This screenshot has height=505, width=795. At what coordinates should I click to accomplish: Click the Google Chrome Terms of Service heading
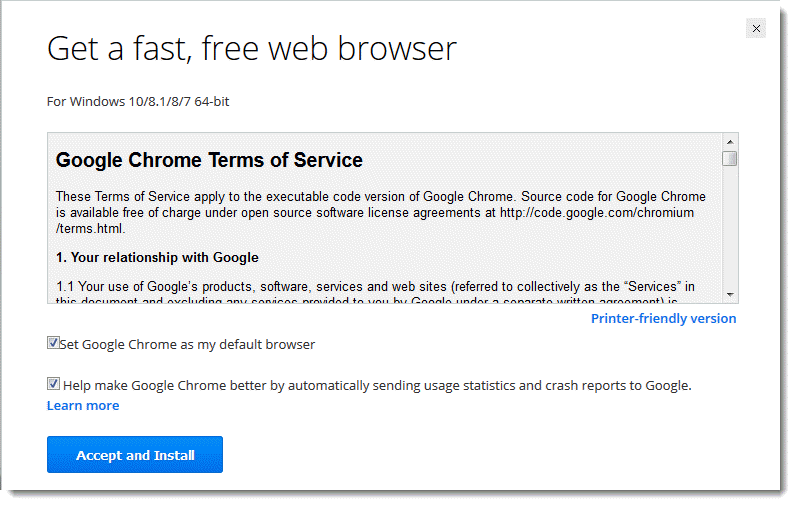coord(209,160)
